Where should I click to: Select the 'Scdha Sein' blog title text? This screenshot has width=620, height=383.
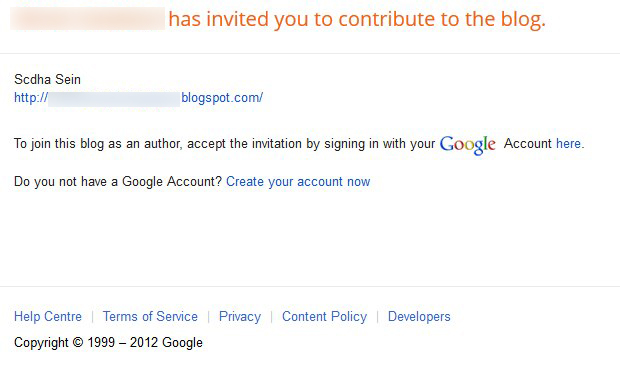coord(47,79)
